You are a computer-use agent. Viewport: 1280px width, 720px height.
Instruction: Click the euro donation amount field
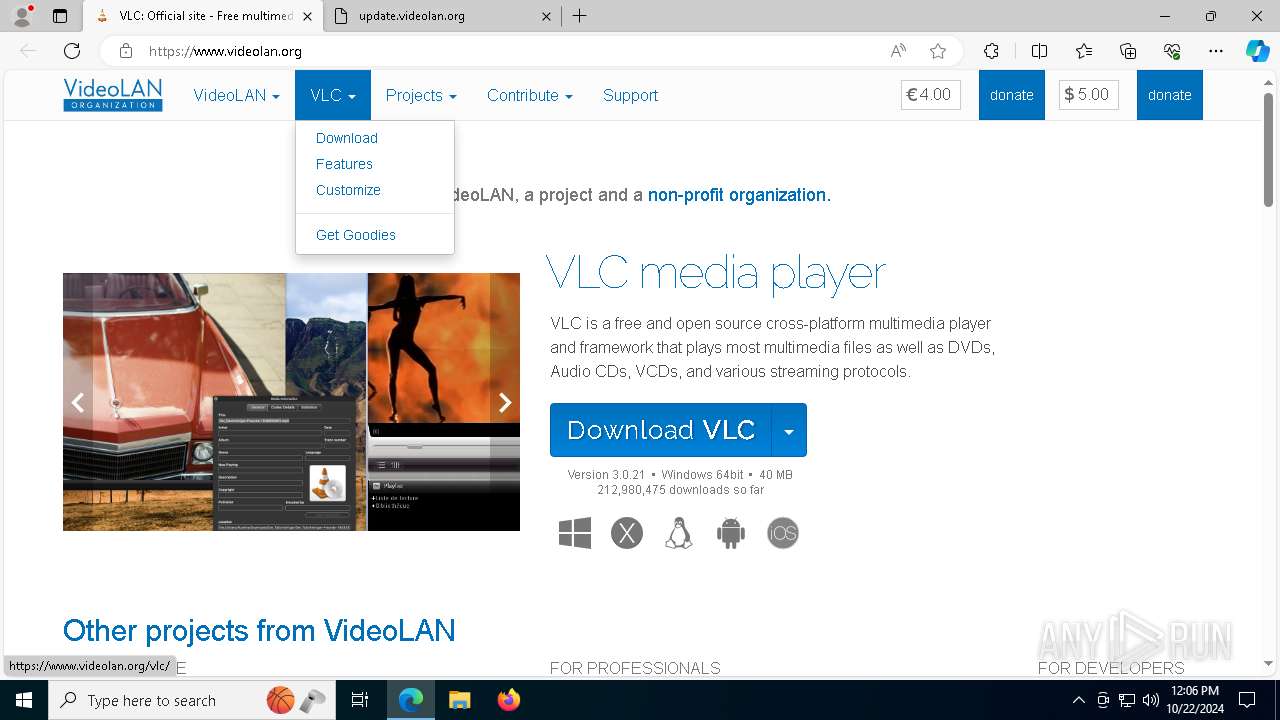[931, 95]
